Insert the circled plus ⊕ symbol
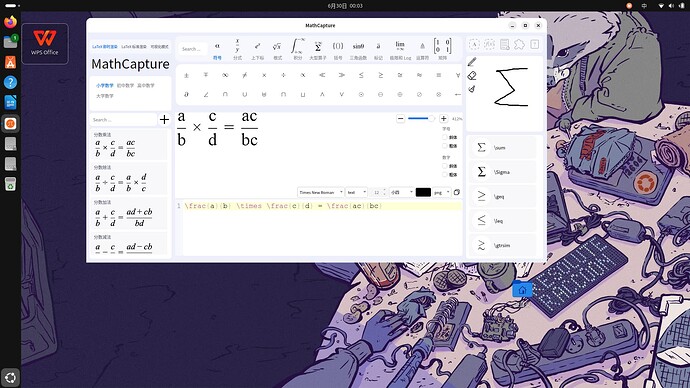Screen dimensions: 690x388 pos(400,94)
